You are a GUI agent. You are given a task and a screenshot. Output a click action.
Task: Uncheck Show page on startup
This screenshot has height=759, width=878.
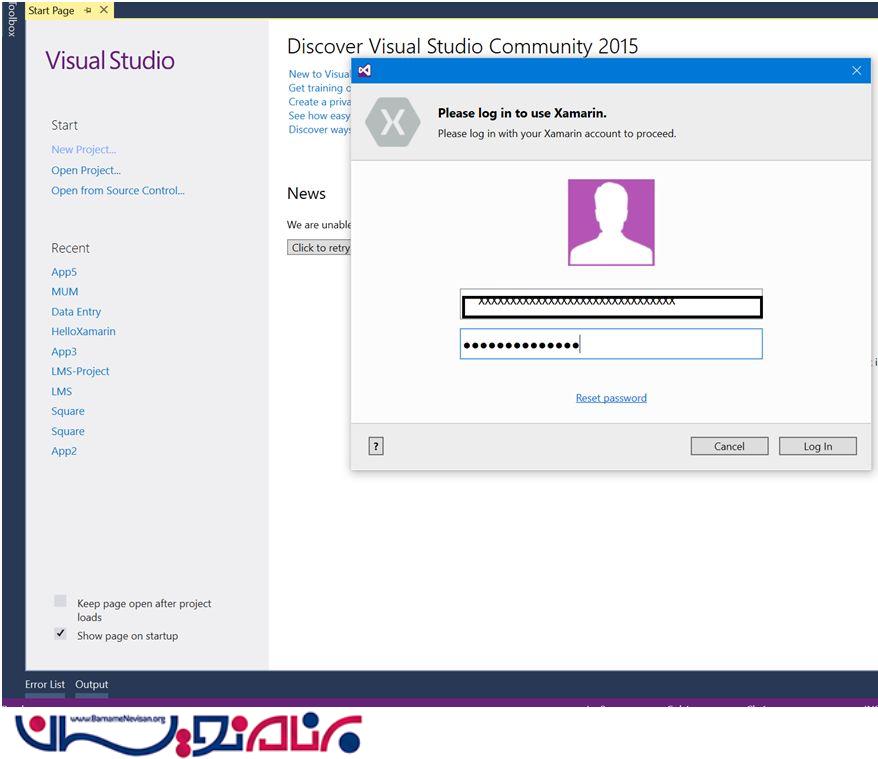(x=61, y=634)
